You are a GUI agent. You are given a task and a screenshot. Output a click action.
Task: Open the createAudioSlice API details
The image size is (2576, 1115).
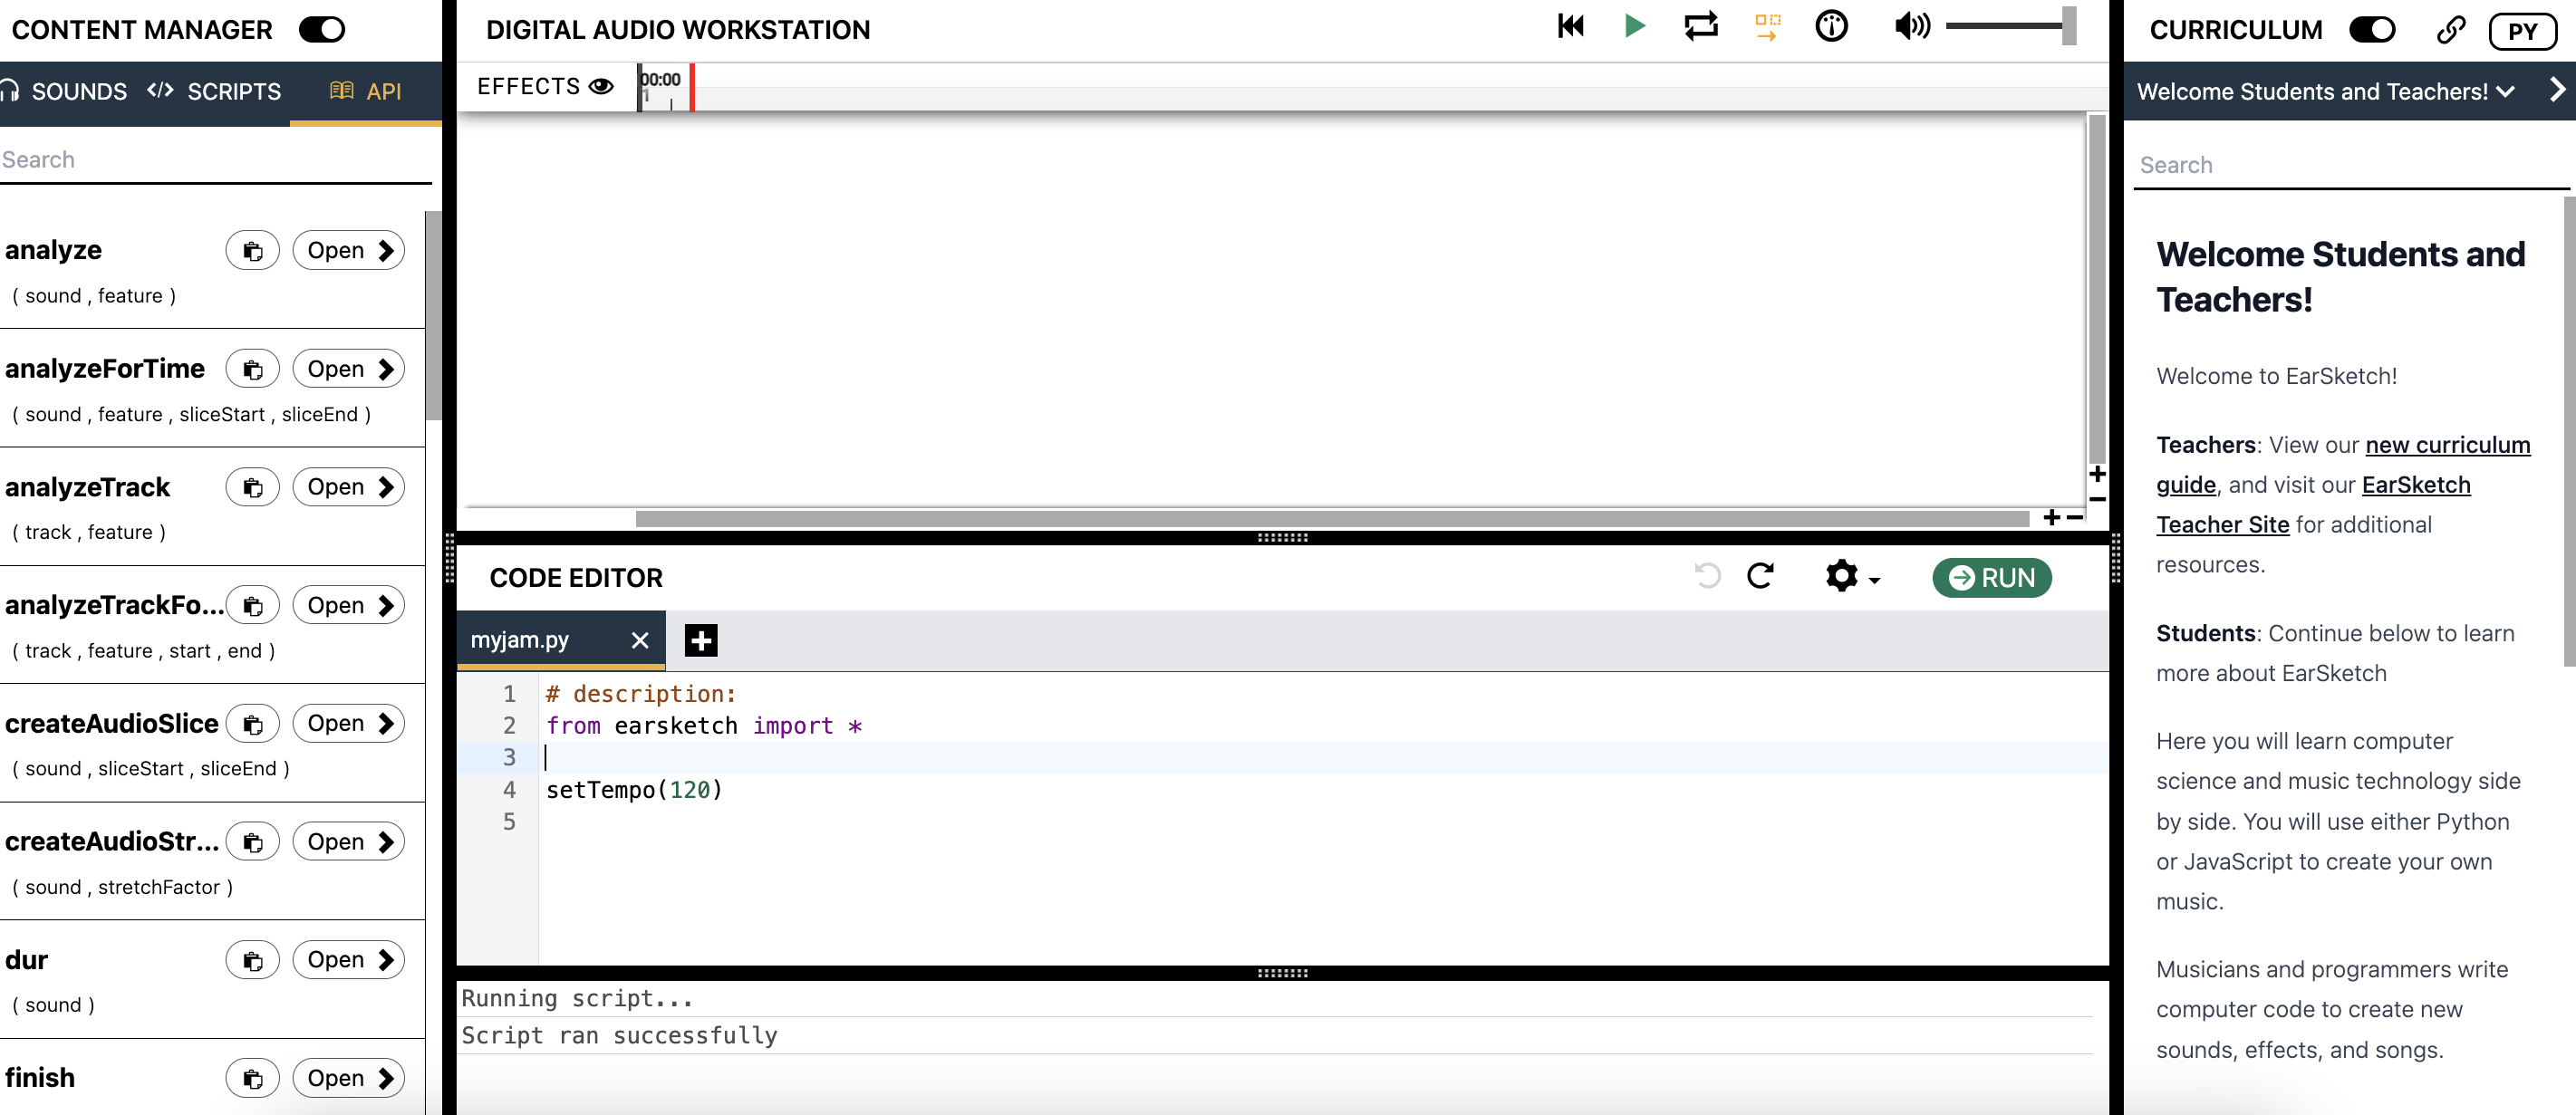click(x=348, y=723)
